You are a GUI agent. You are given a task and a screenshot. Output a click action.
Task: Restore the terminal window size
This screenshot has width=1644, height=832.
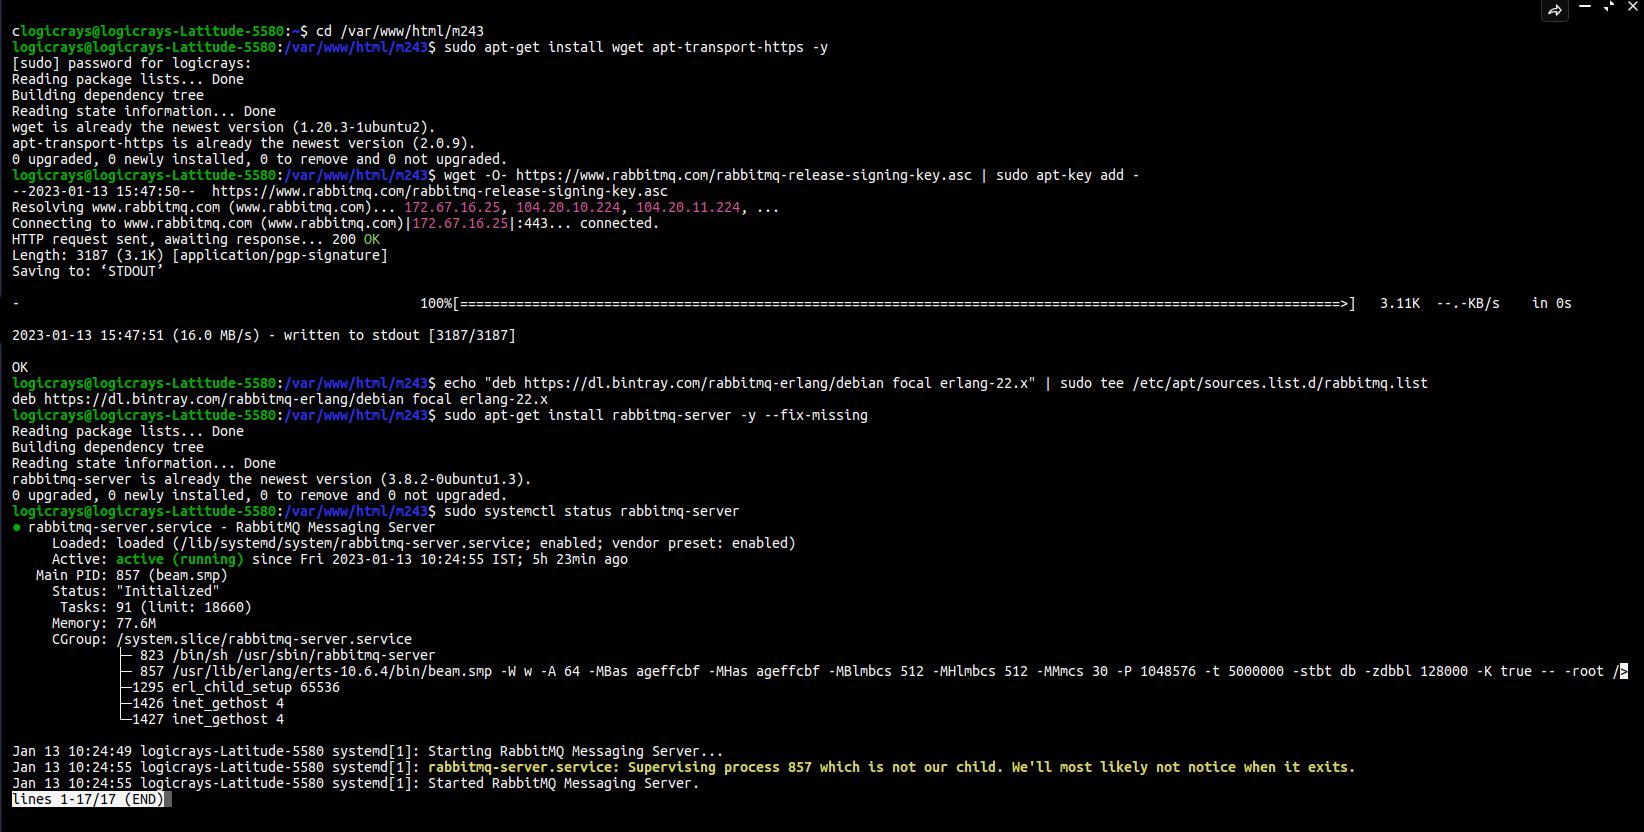tap(1609, 6)
